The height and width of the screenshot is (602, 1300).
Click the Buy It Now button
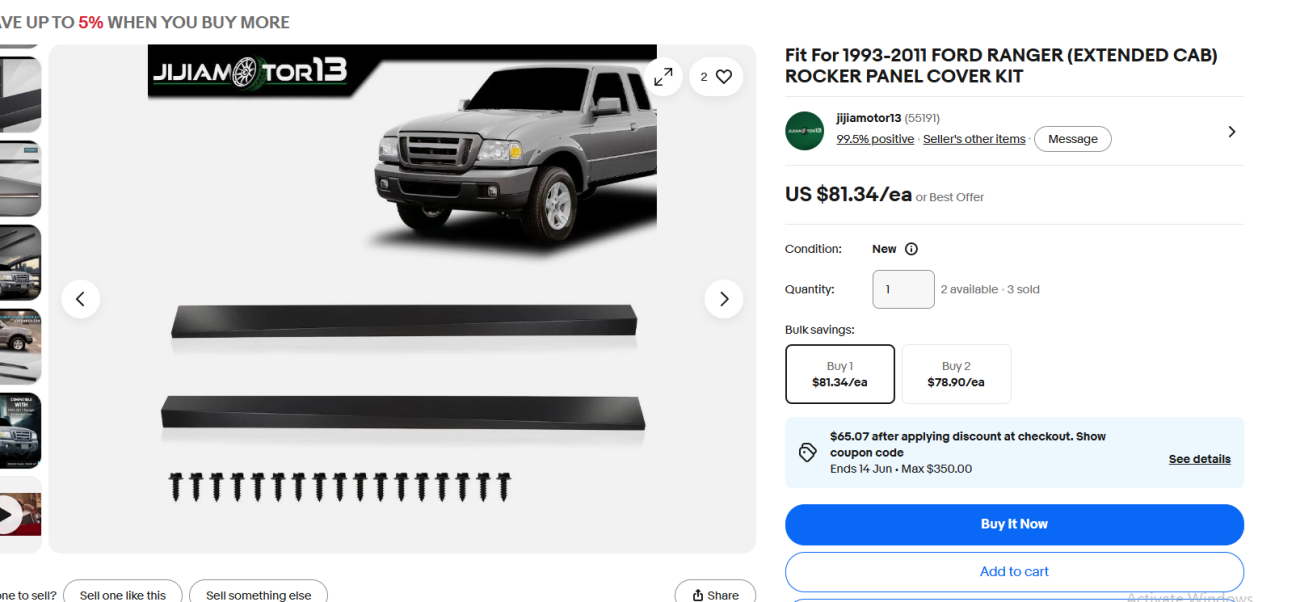(1014, 524)
